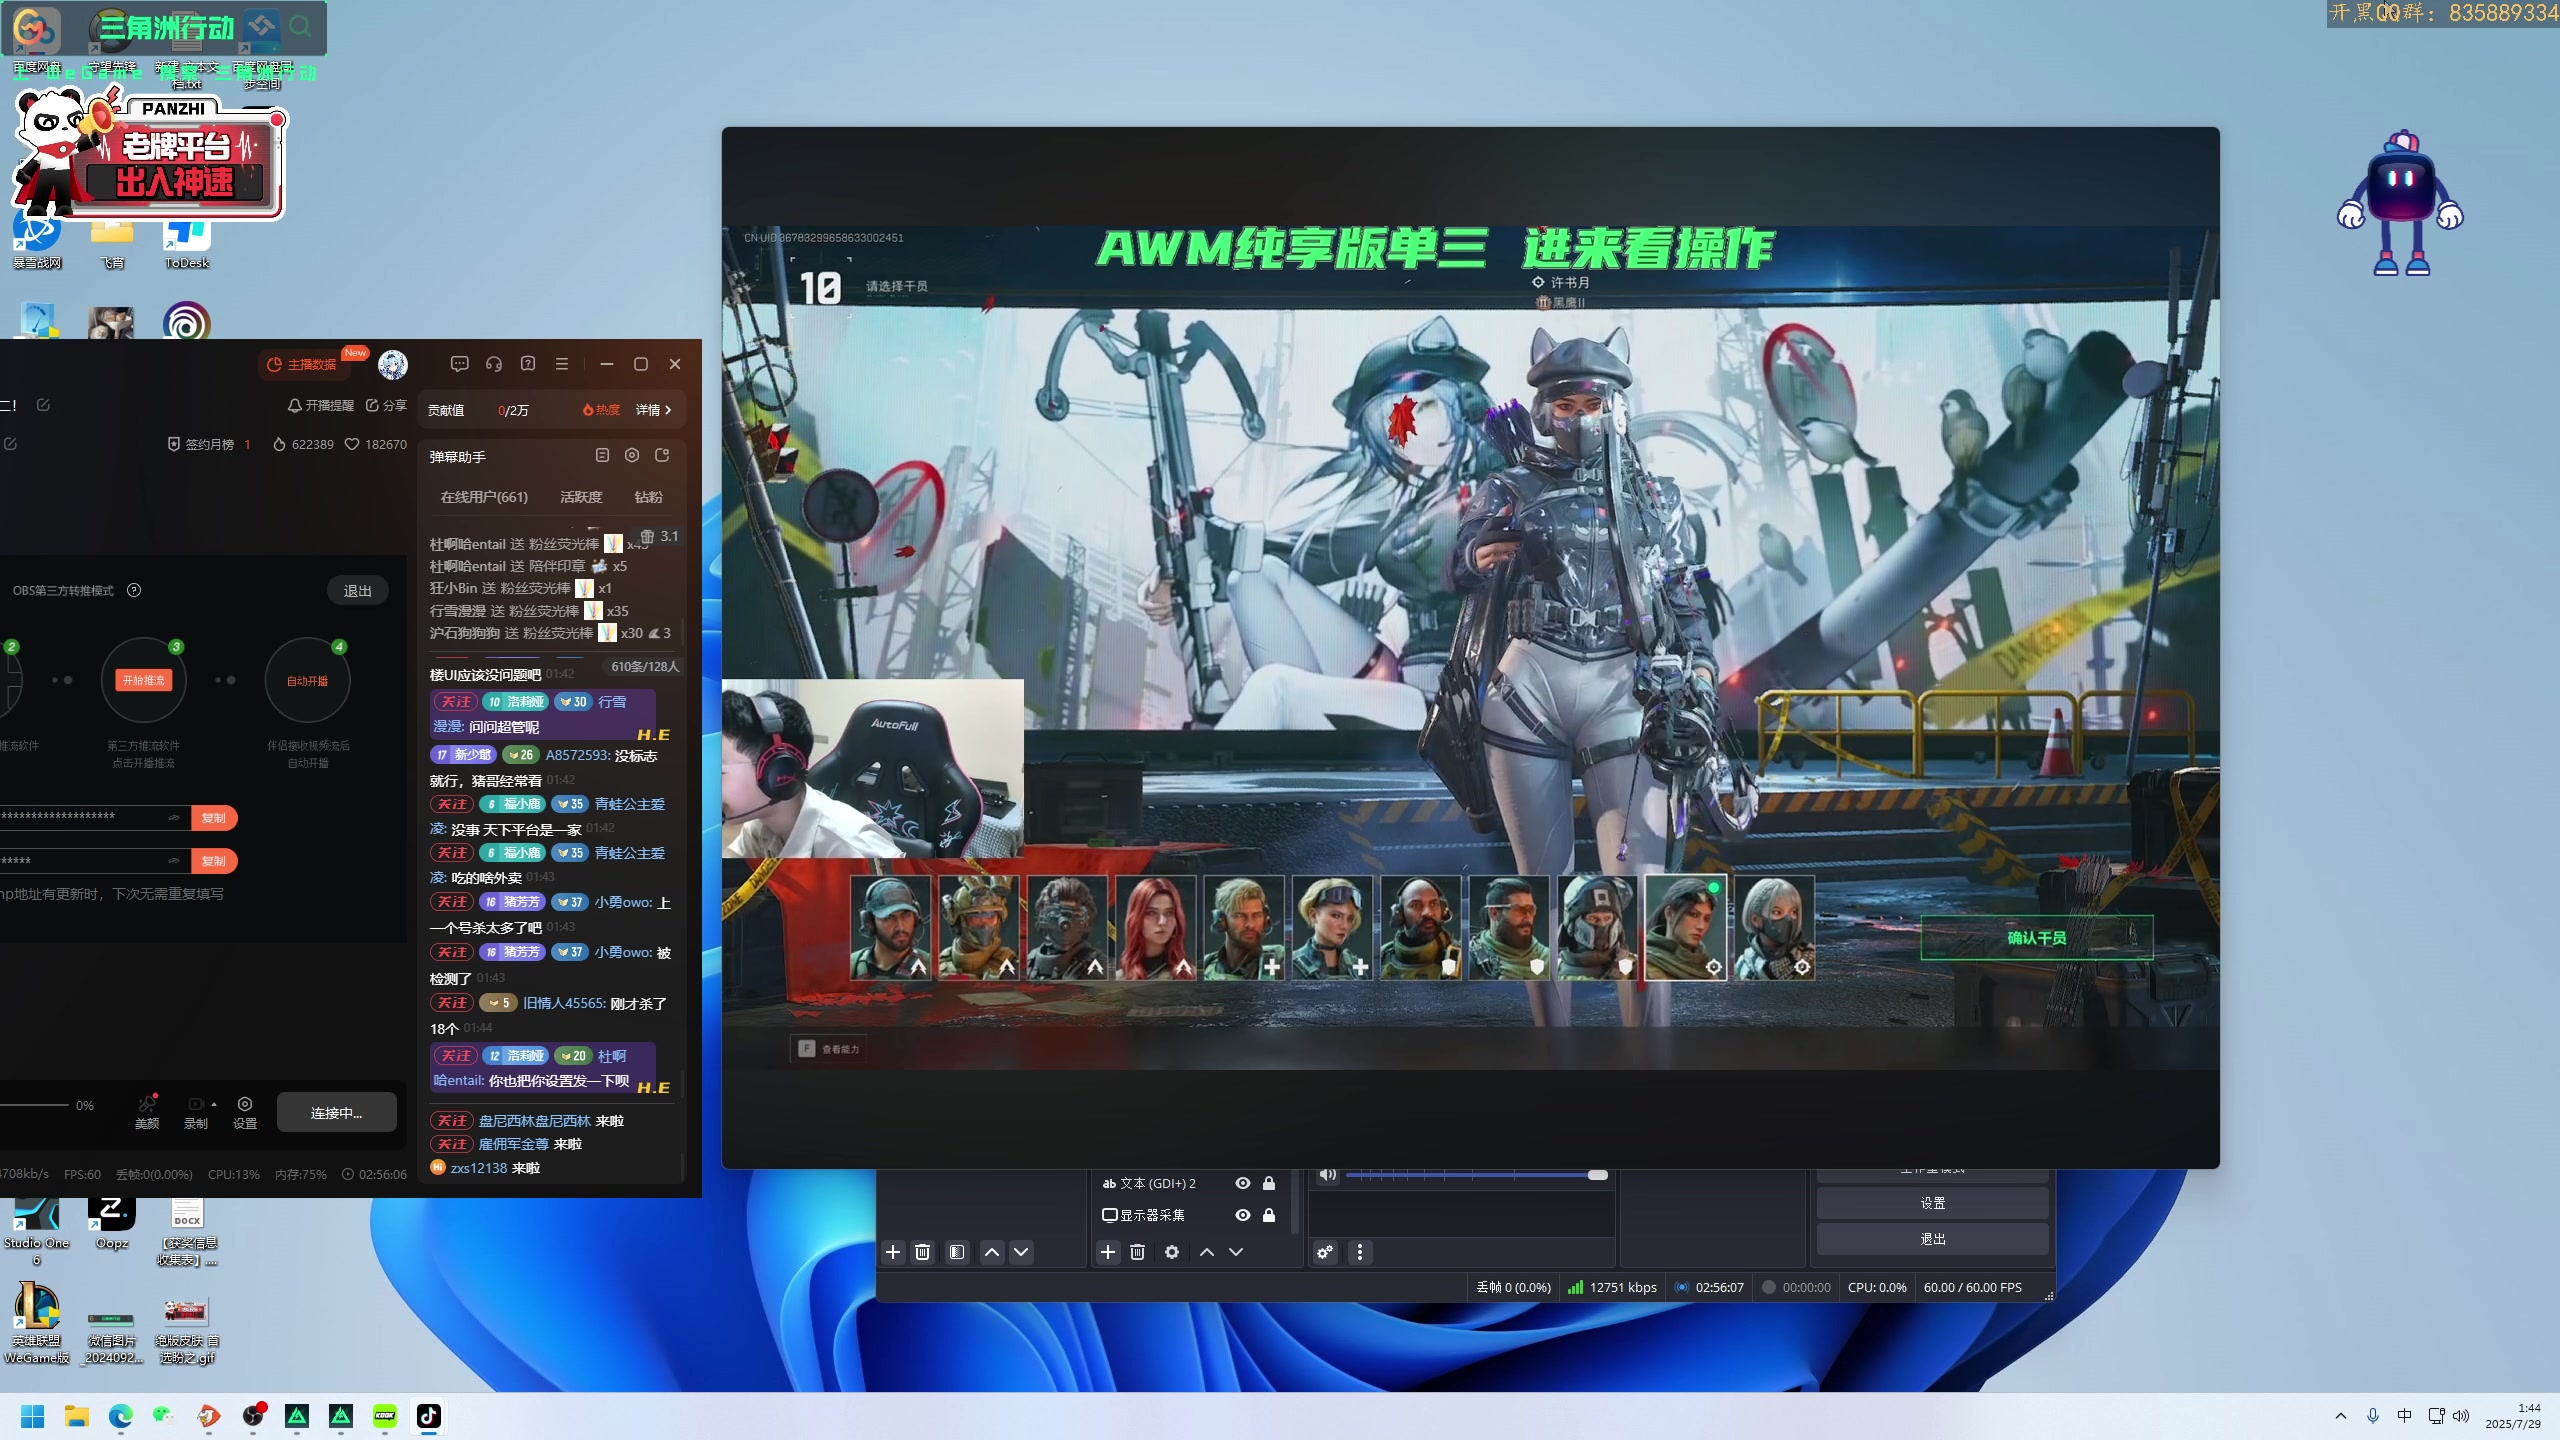Open the streamer avatar profile
Viewport: 2560px width, 1440px height.
tap(393, 364)
